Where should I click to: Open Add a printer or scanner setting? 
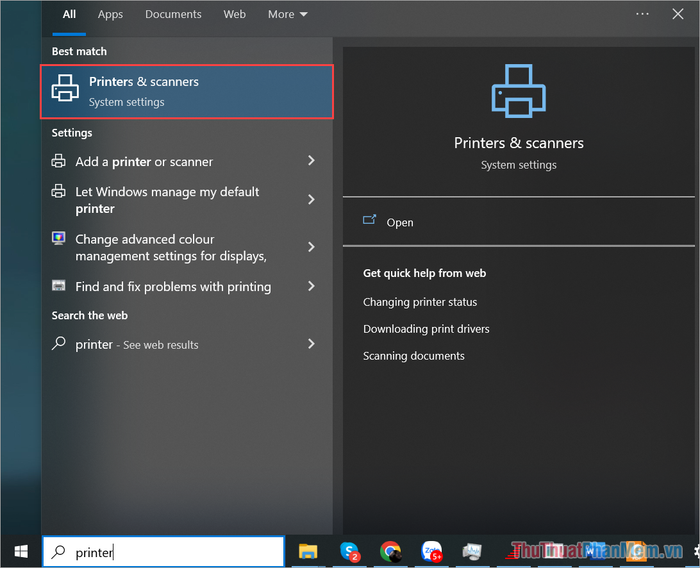[x=187, y=161]
